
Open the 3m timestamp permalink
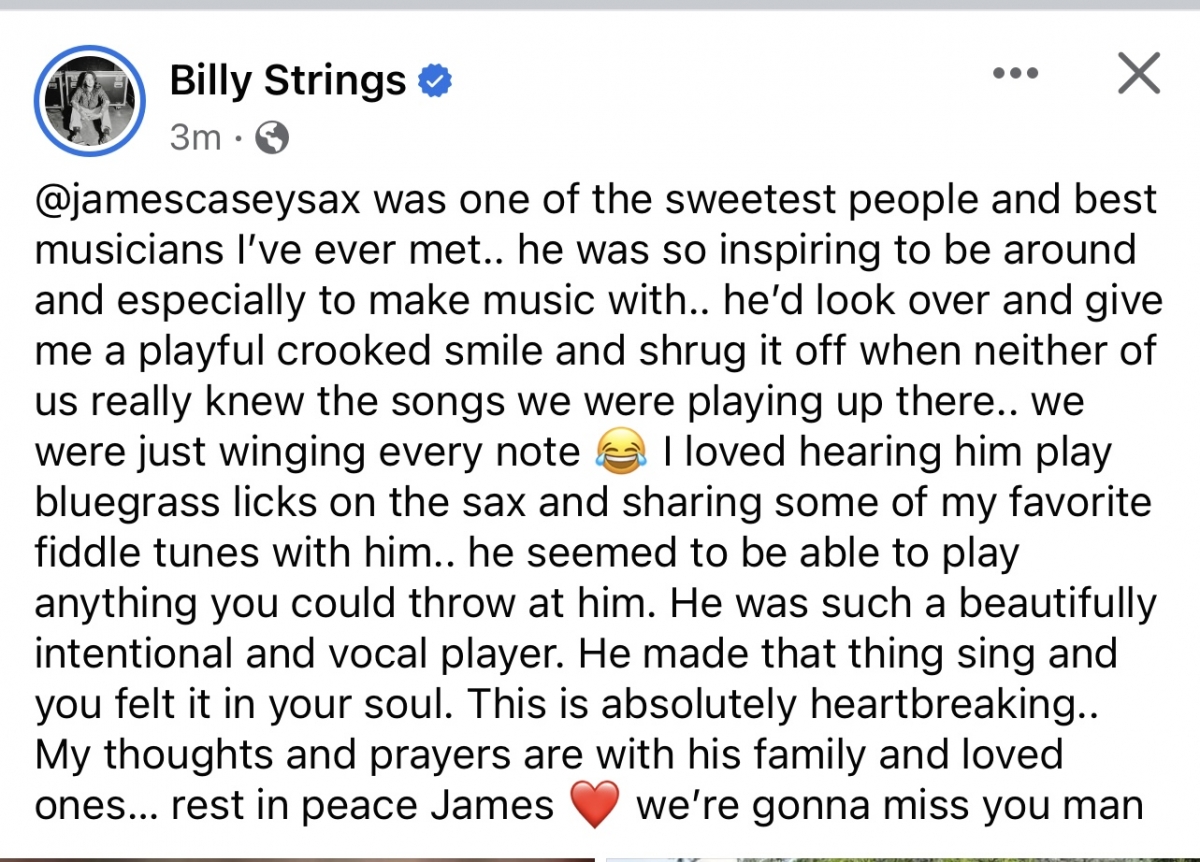195,137
